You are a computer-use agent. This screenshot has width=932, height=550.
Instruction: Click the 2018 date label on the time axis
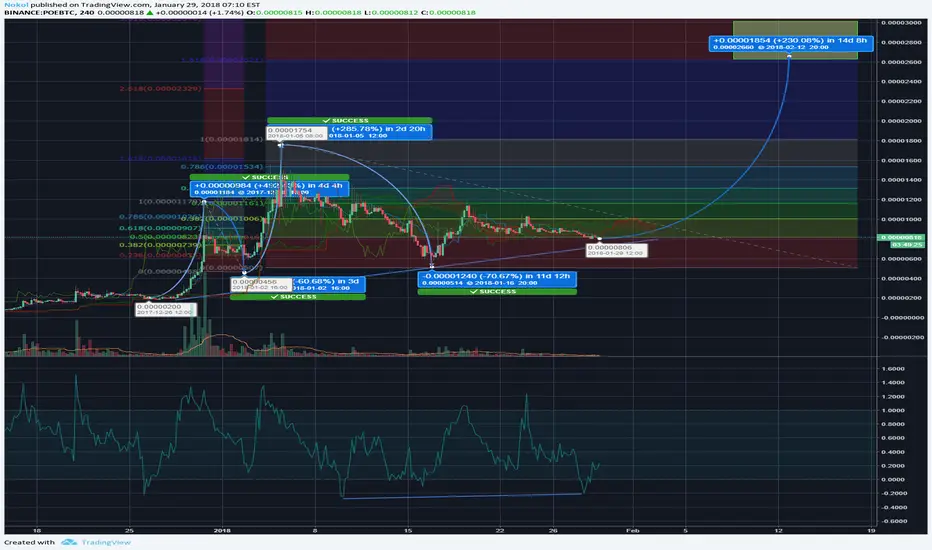pos(222,530)
